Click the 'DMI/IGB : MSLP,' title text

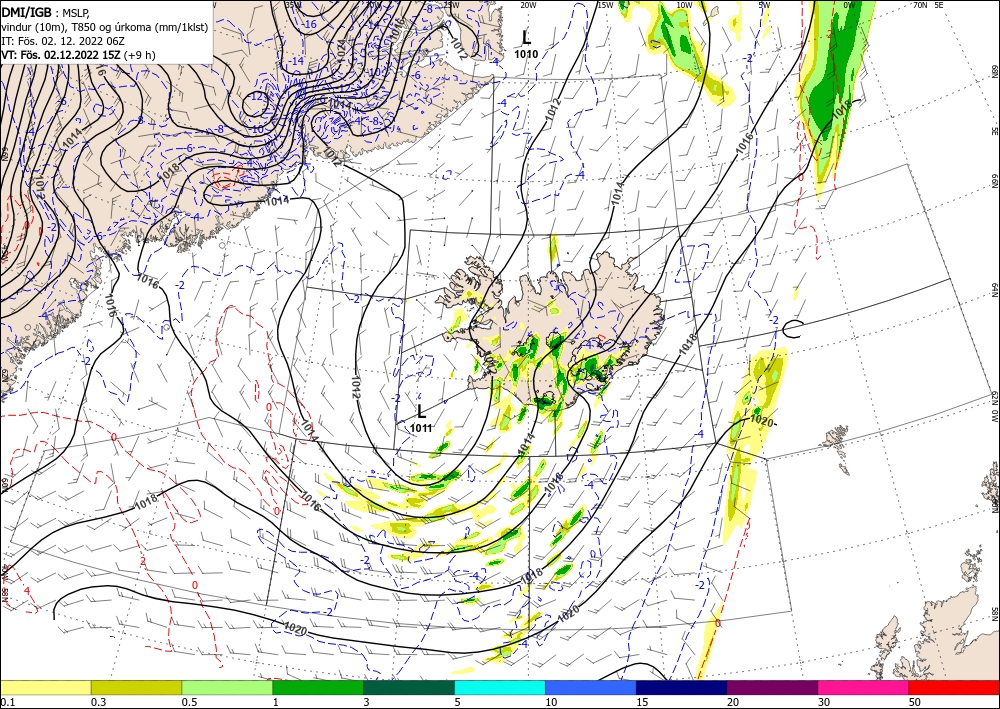pyautogui.click(x=46, y=11)
